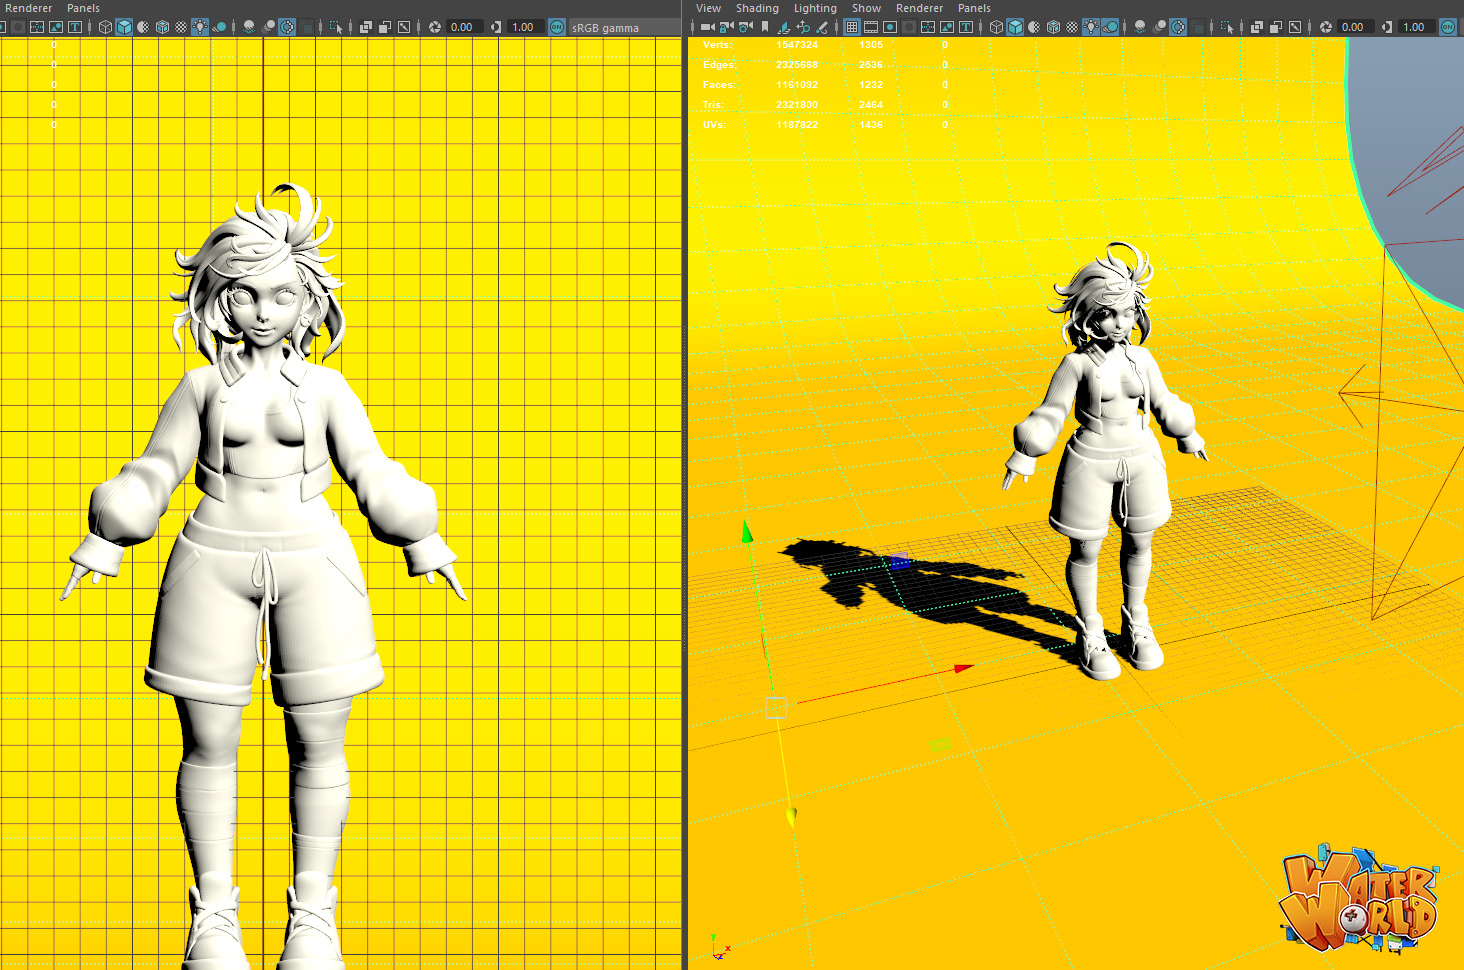Click the Bookmarks icon in right viewport
Image resolution: width=1464 pixels, height=970 pixels.
coord(765,27)
